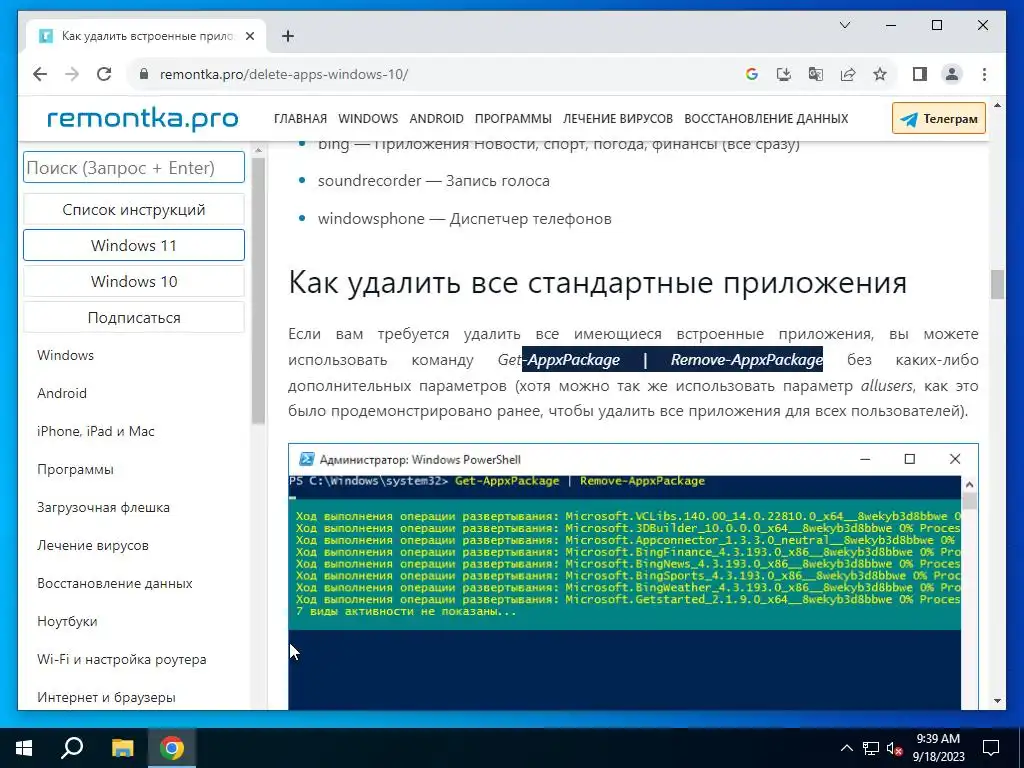Reload the remontka.pro page
This screenshot has width=1024, height=768.
(x=104, y=74)
